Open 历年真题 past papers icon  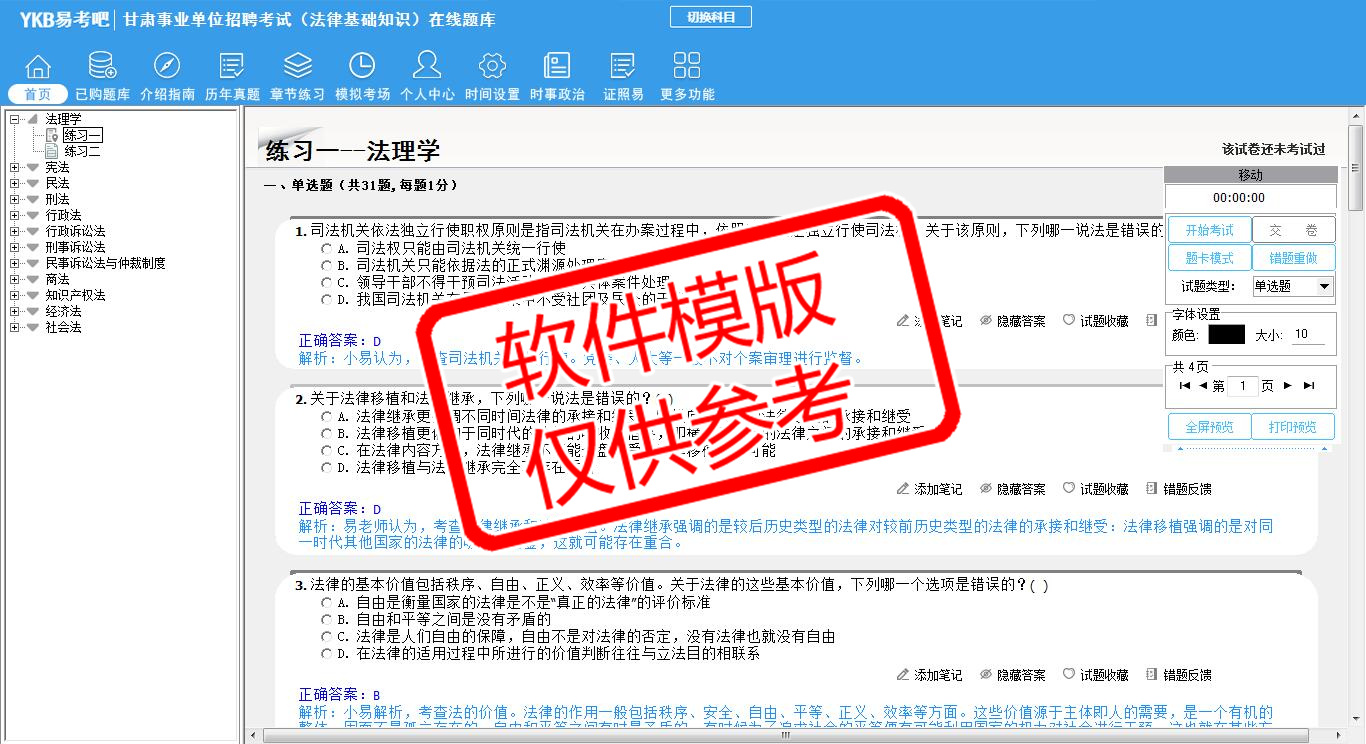232,67
